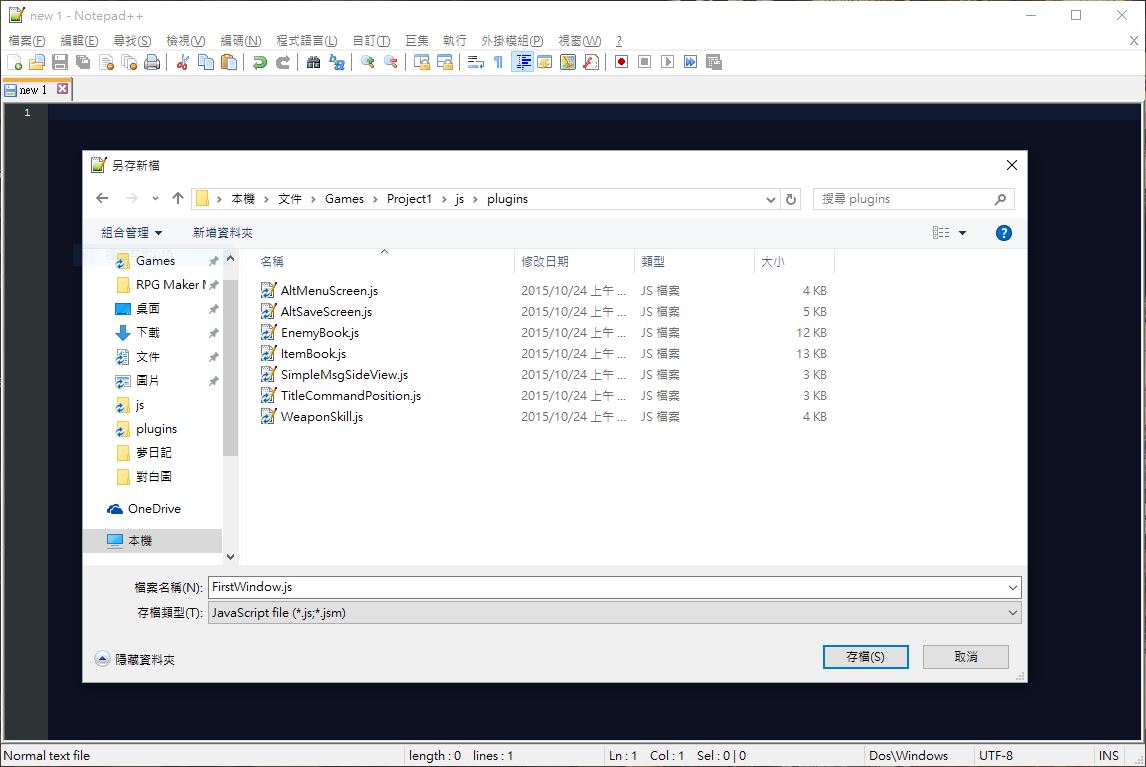1146x767 pixels.
Task: Toggle Show All Characters pilcrow icon
Action: (498, 62)
